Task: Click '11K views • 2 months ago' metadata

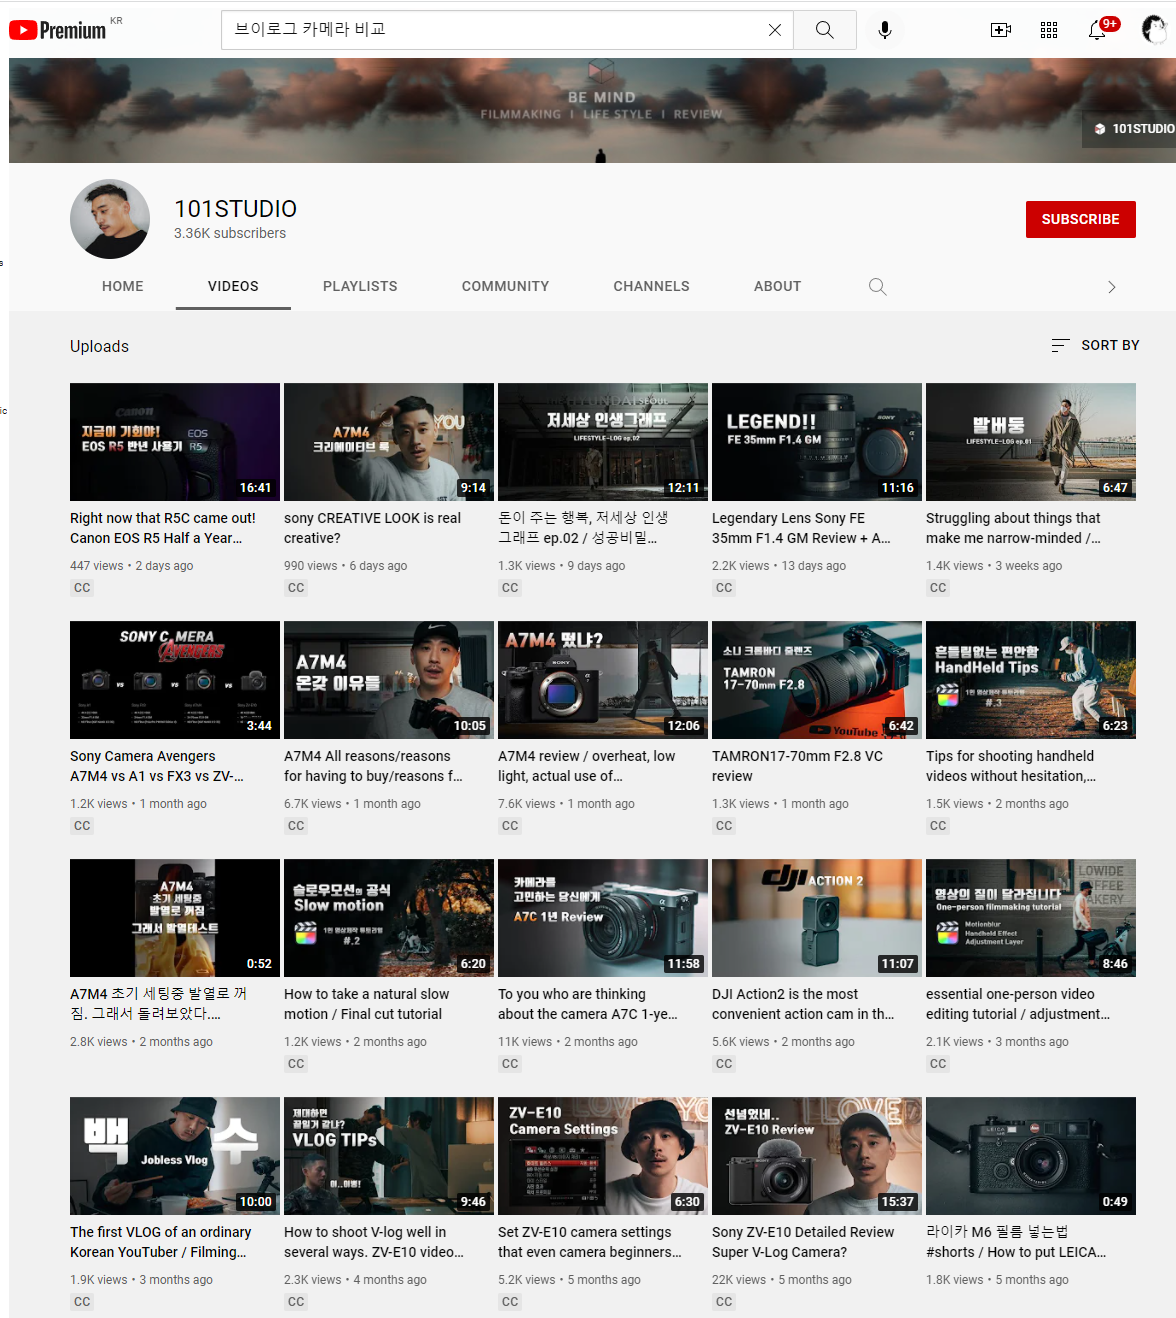Action: [568, 1042]
